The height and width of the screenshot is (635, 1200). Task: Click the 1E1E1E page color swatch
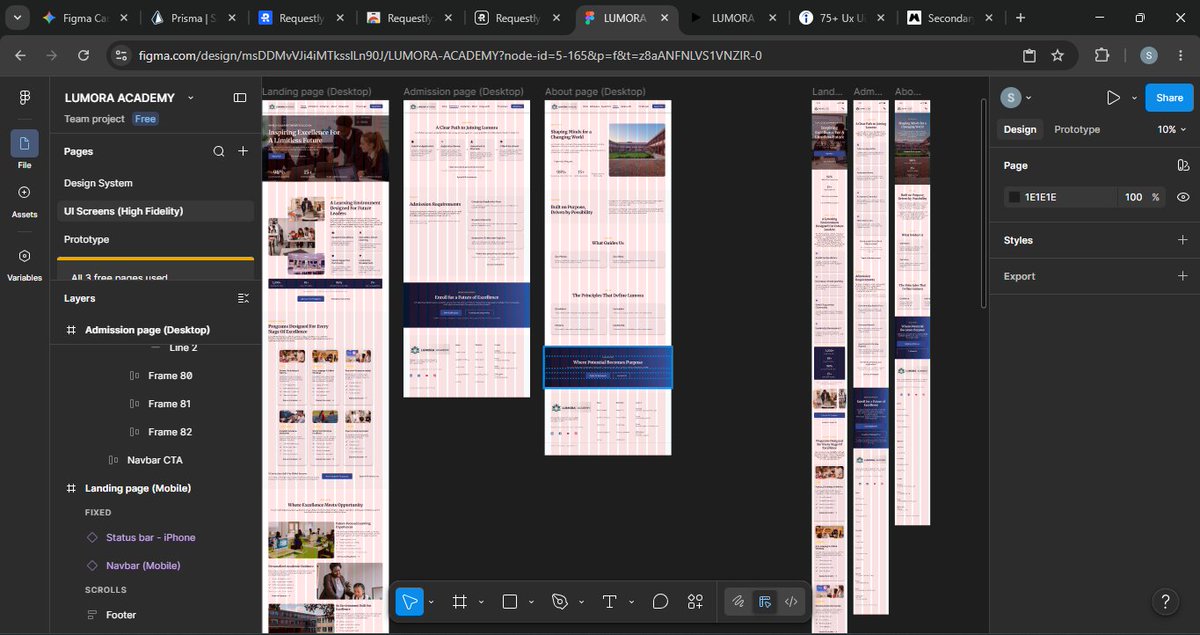(1014, 197)
